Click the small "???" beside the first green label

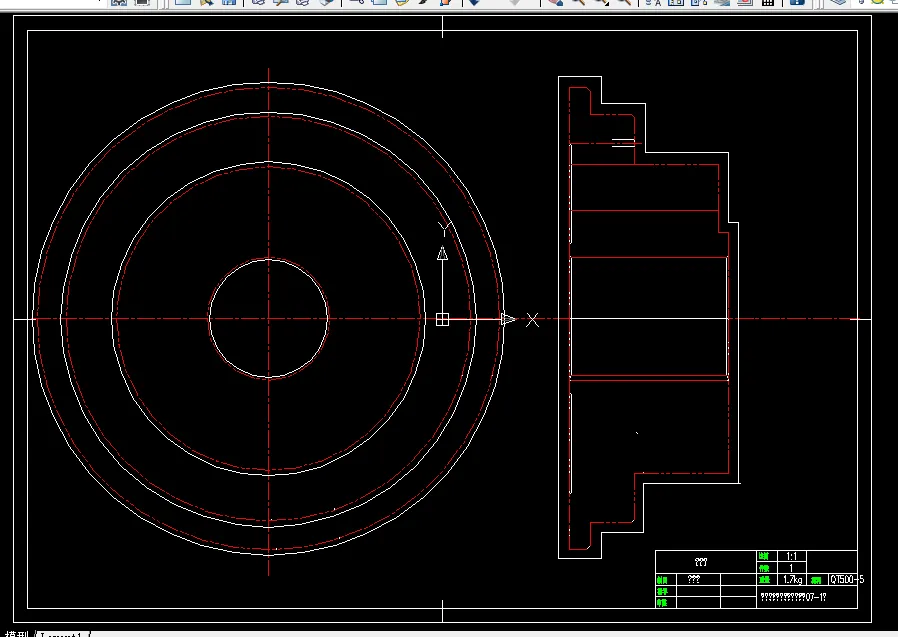click(x=694, y=579)
